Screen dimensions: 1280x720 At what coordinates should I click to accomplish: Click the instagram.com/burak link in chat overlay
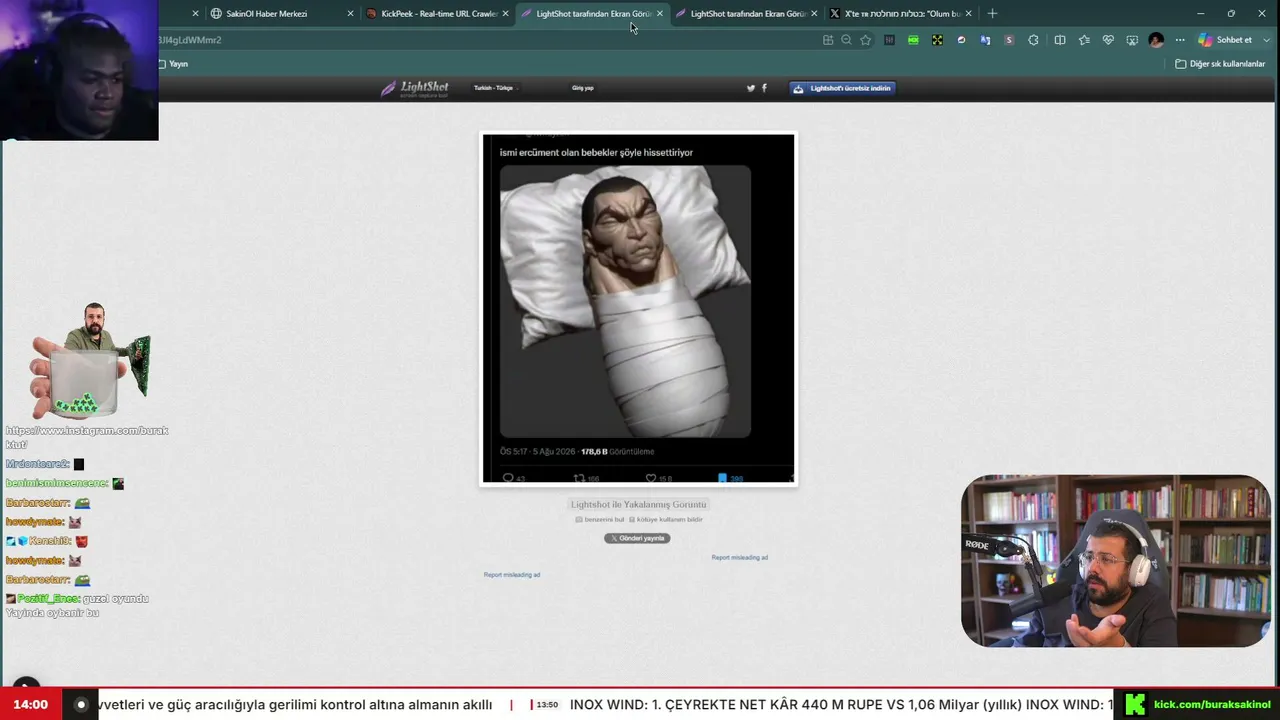87,437
